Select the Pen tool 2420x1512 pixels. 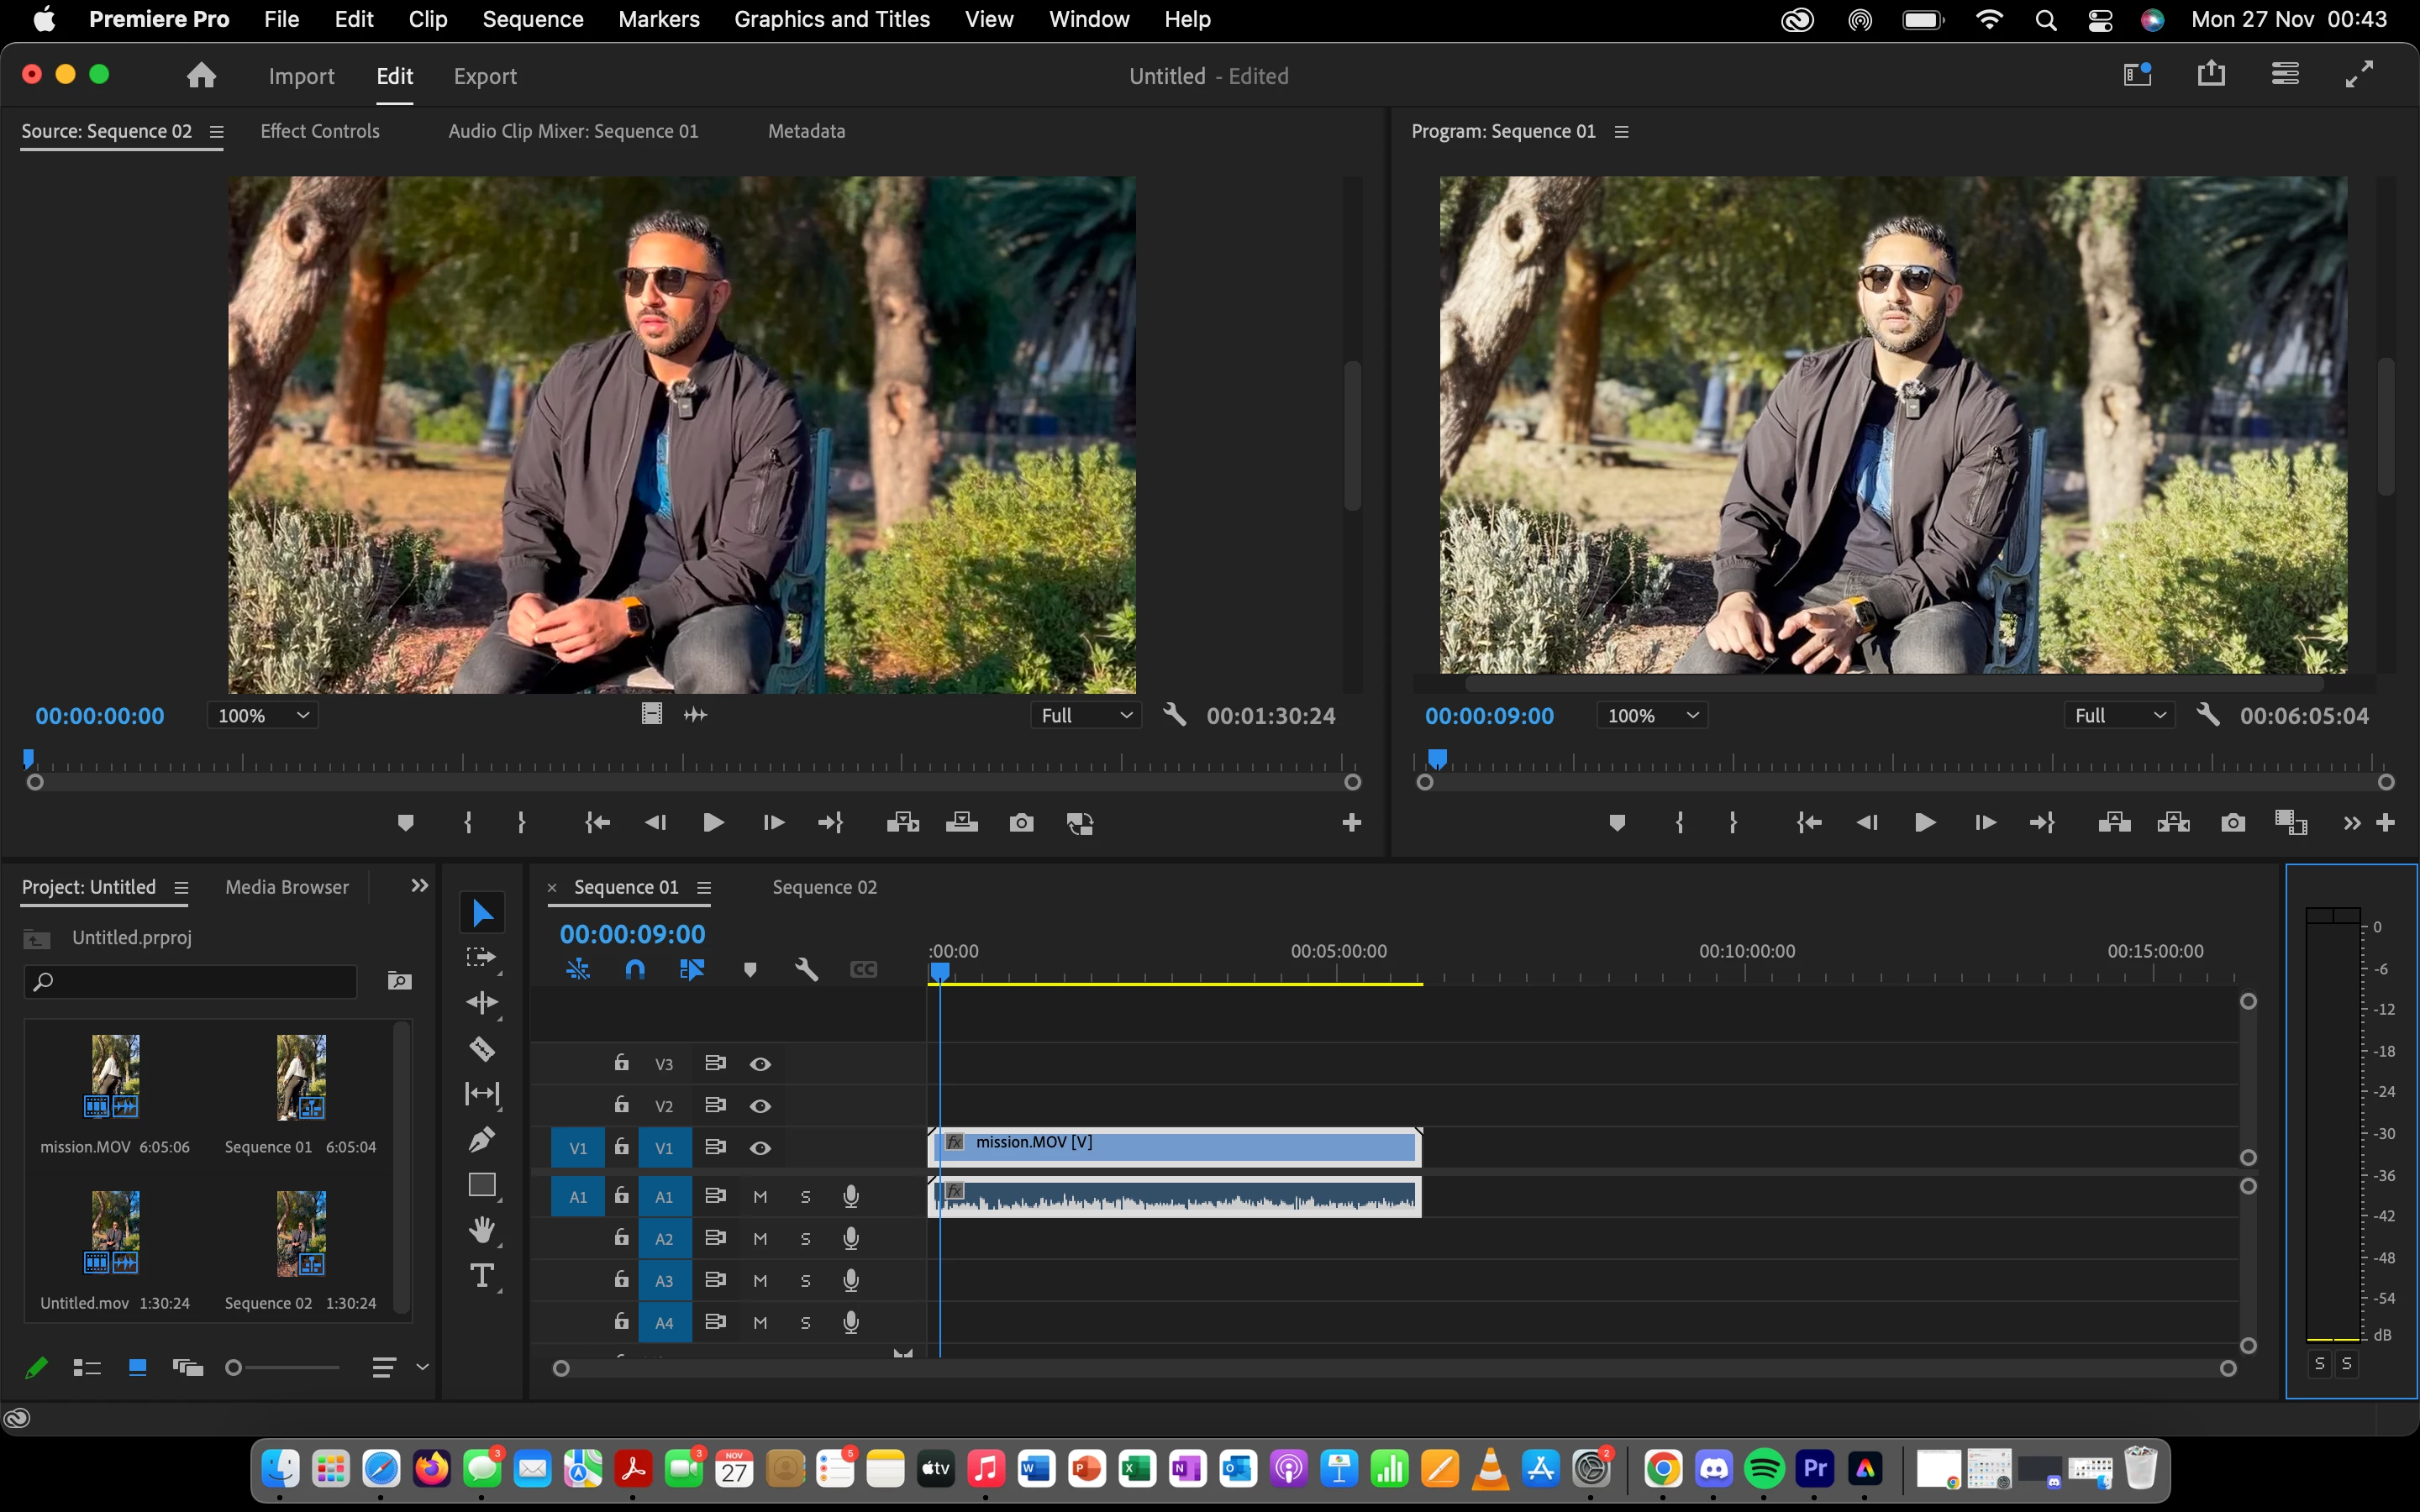481,1139
